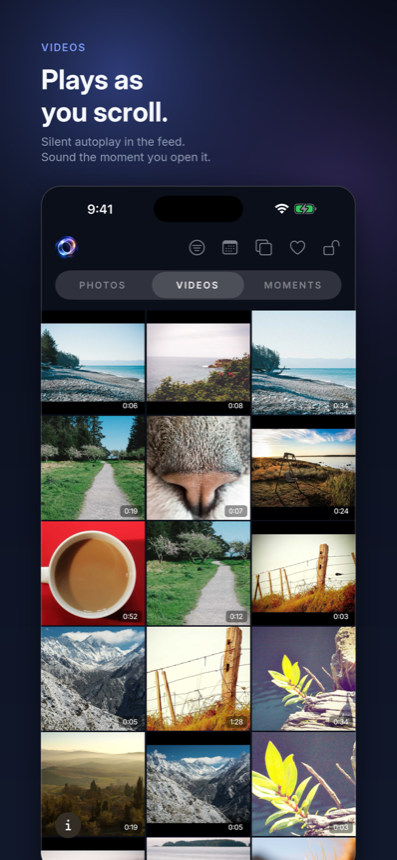Tap the swirling app logo icon
Viewport: 397px width, 860px height.
pyautogui.click(x=66, y=247)
